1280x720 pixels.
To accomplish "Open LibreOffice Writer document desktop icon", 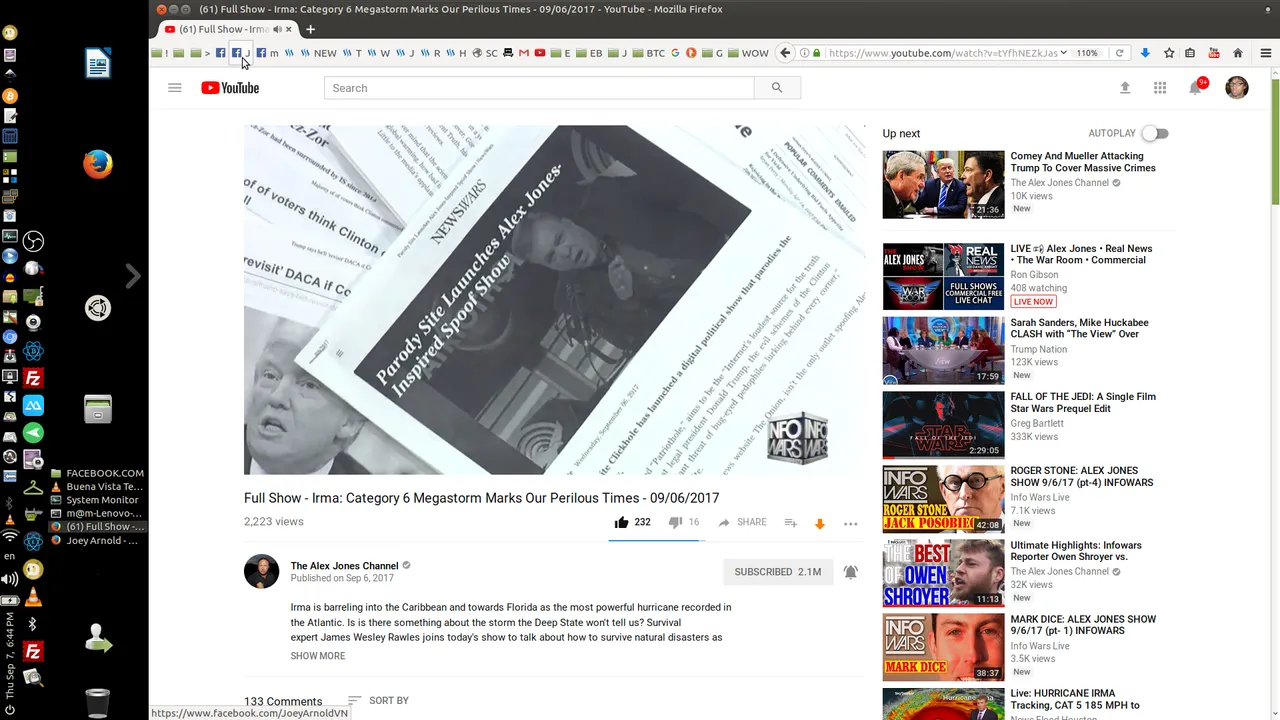I will click(x=98, y=63).
